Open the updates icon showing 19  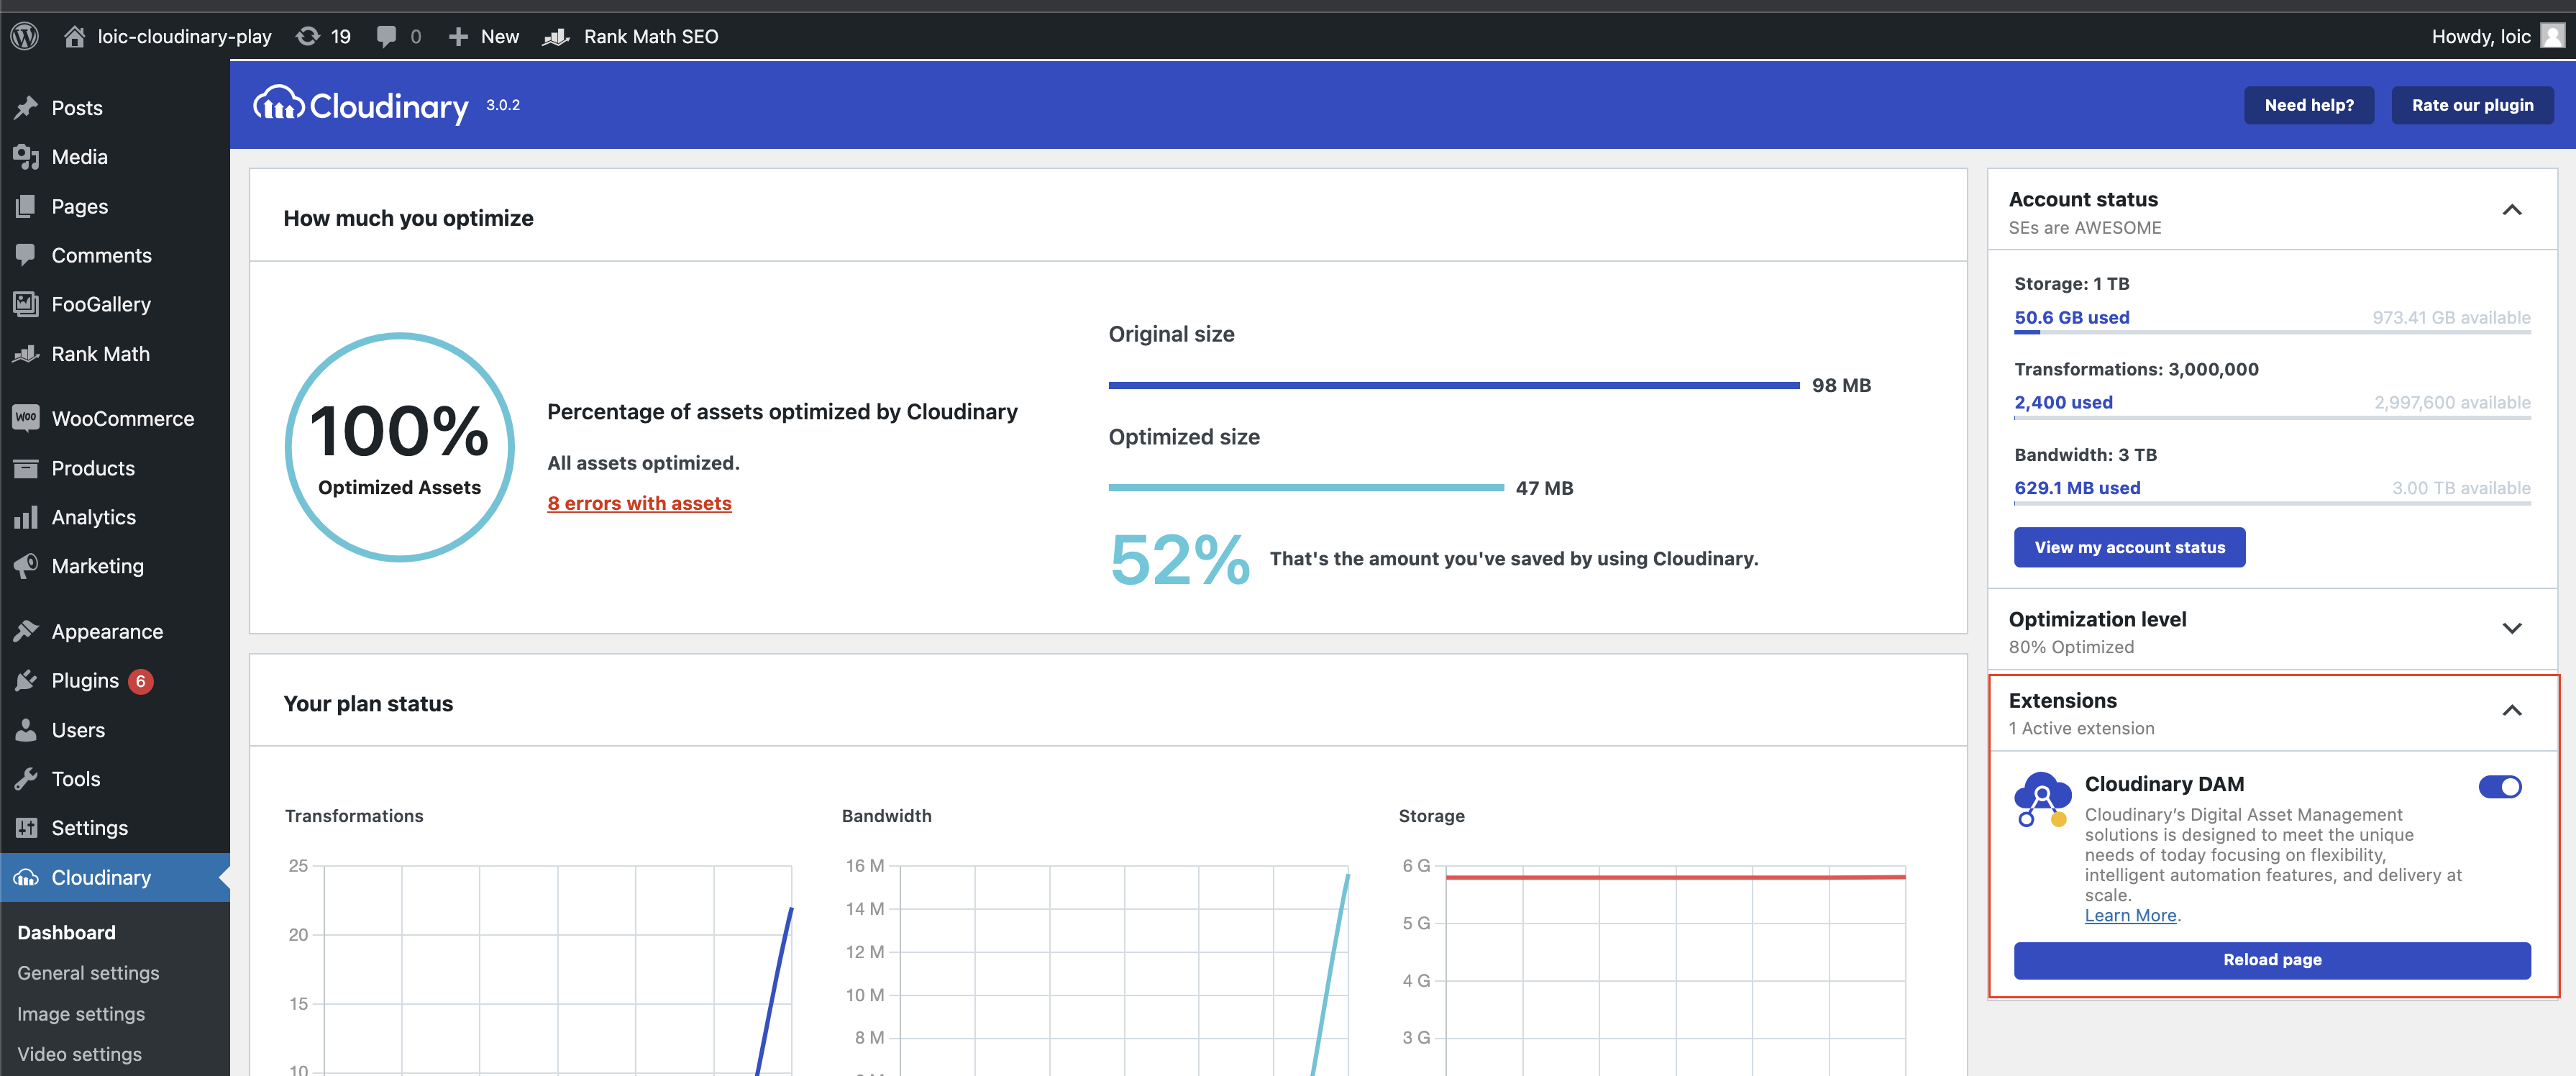[308, 36]
